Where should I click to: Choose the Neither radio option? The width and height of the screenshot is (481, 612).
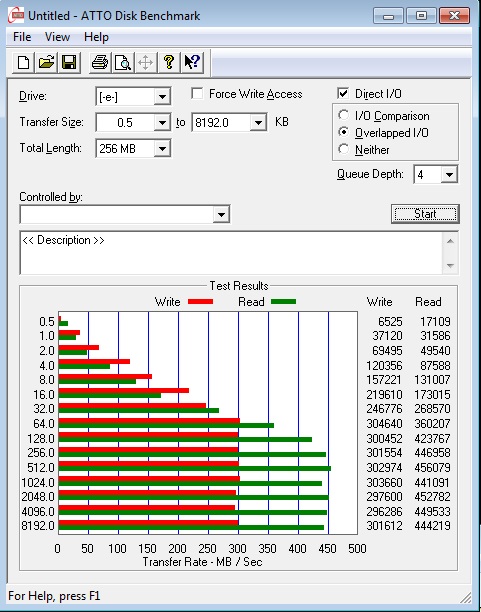click(343, 149)
